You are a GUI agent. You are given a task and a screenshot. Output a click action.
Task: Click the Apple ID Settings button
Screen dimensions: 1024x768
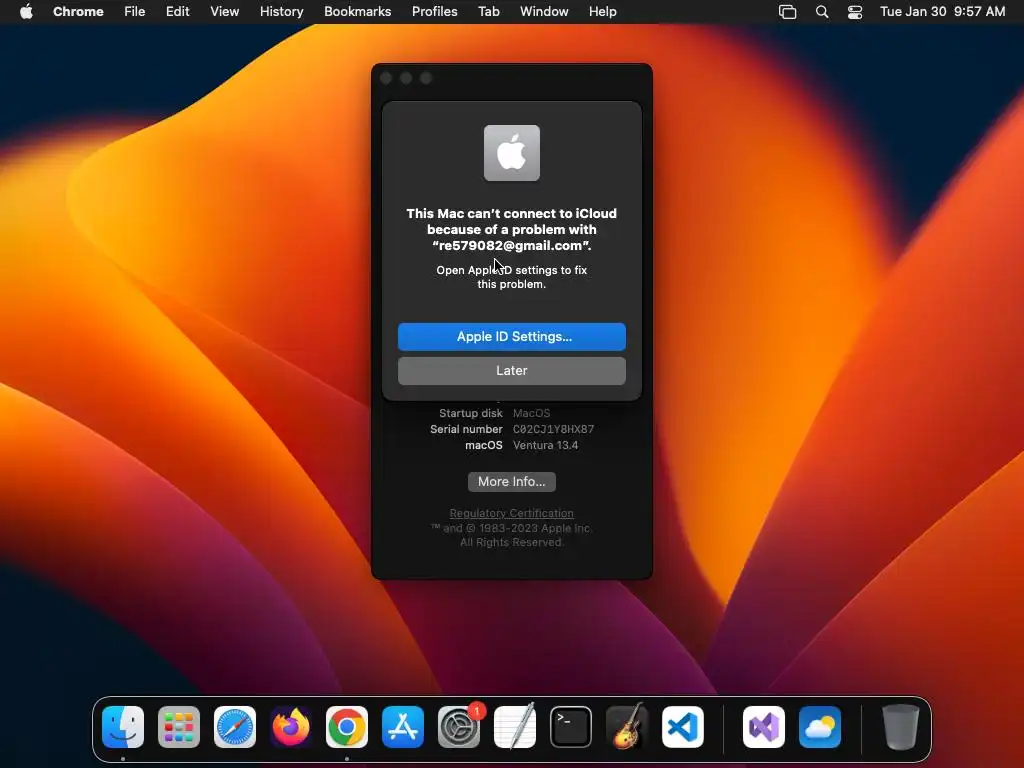point(512,337)
